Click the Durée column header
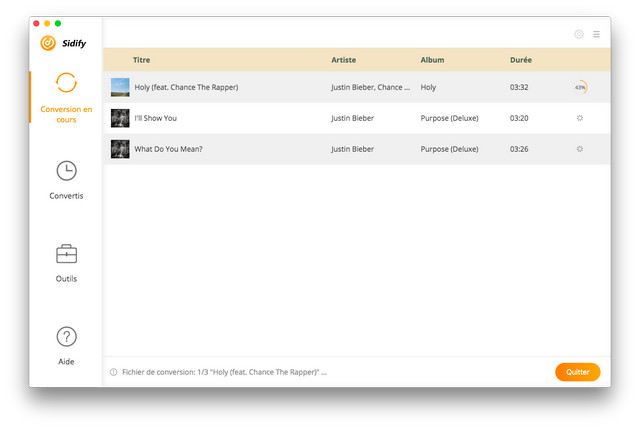The height and width of the screenshot is (429, 640). 521,60
